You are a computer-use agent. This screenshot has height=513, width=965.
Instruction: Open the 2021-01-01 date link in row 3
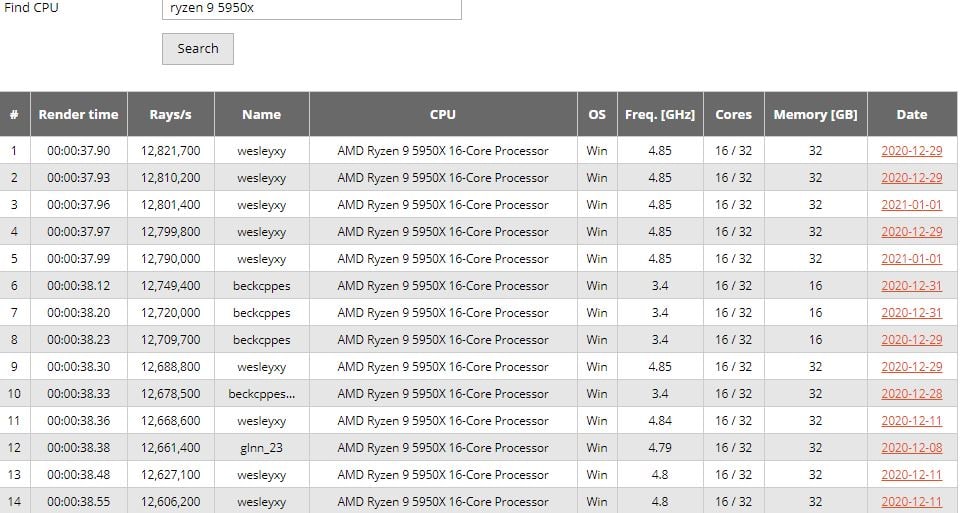point(911,205)
